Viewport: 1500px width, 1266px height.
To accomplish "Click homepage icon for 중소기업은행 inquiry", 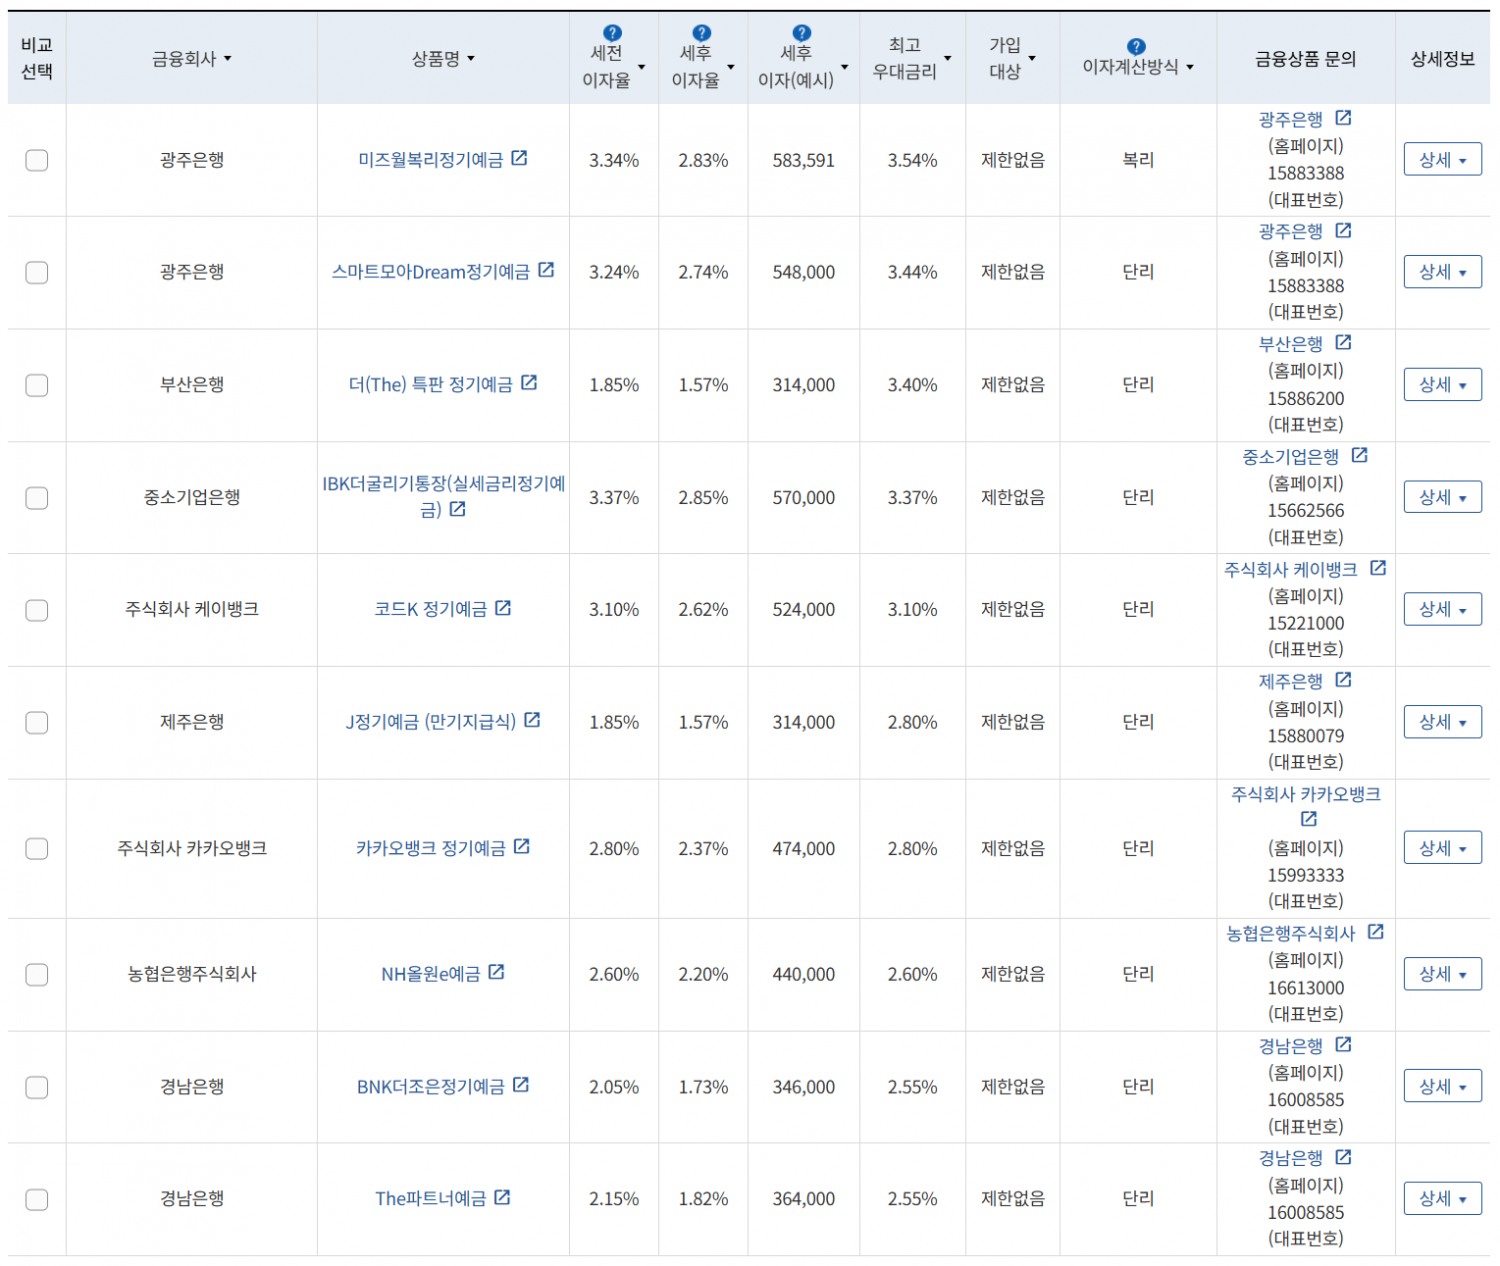I will click(1359, 456).
